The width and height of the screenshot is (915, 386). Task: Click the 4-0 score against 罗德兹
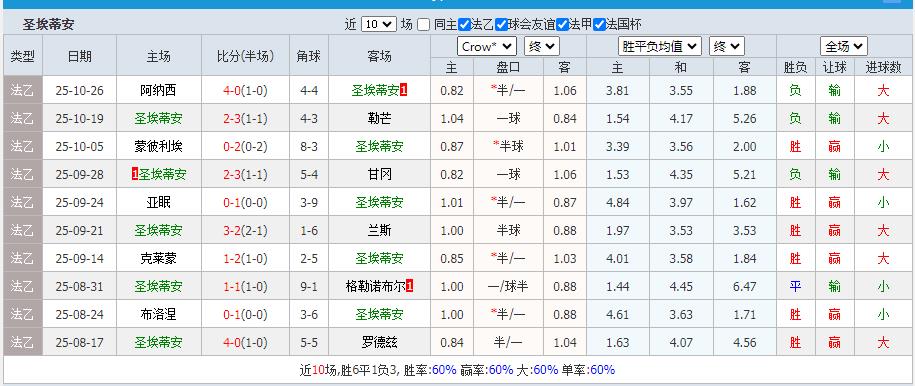pos(232,343)
